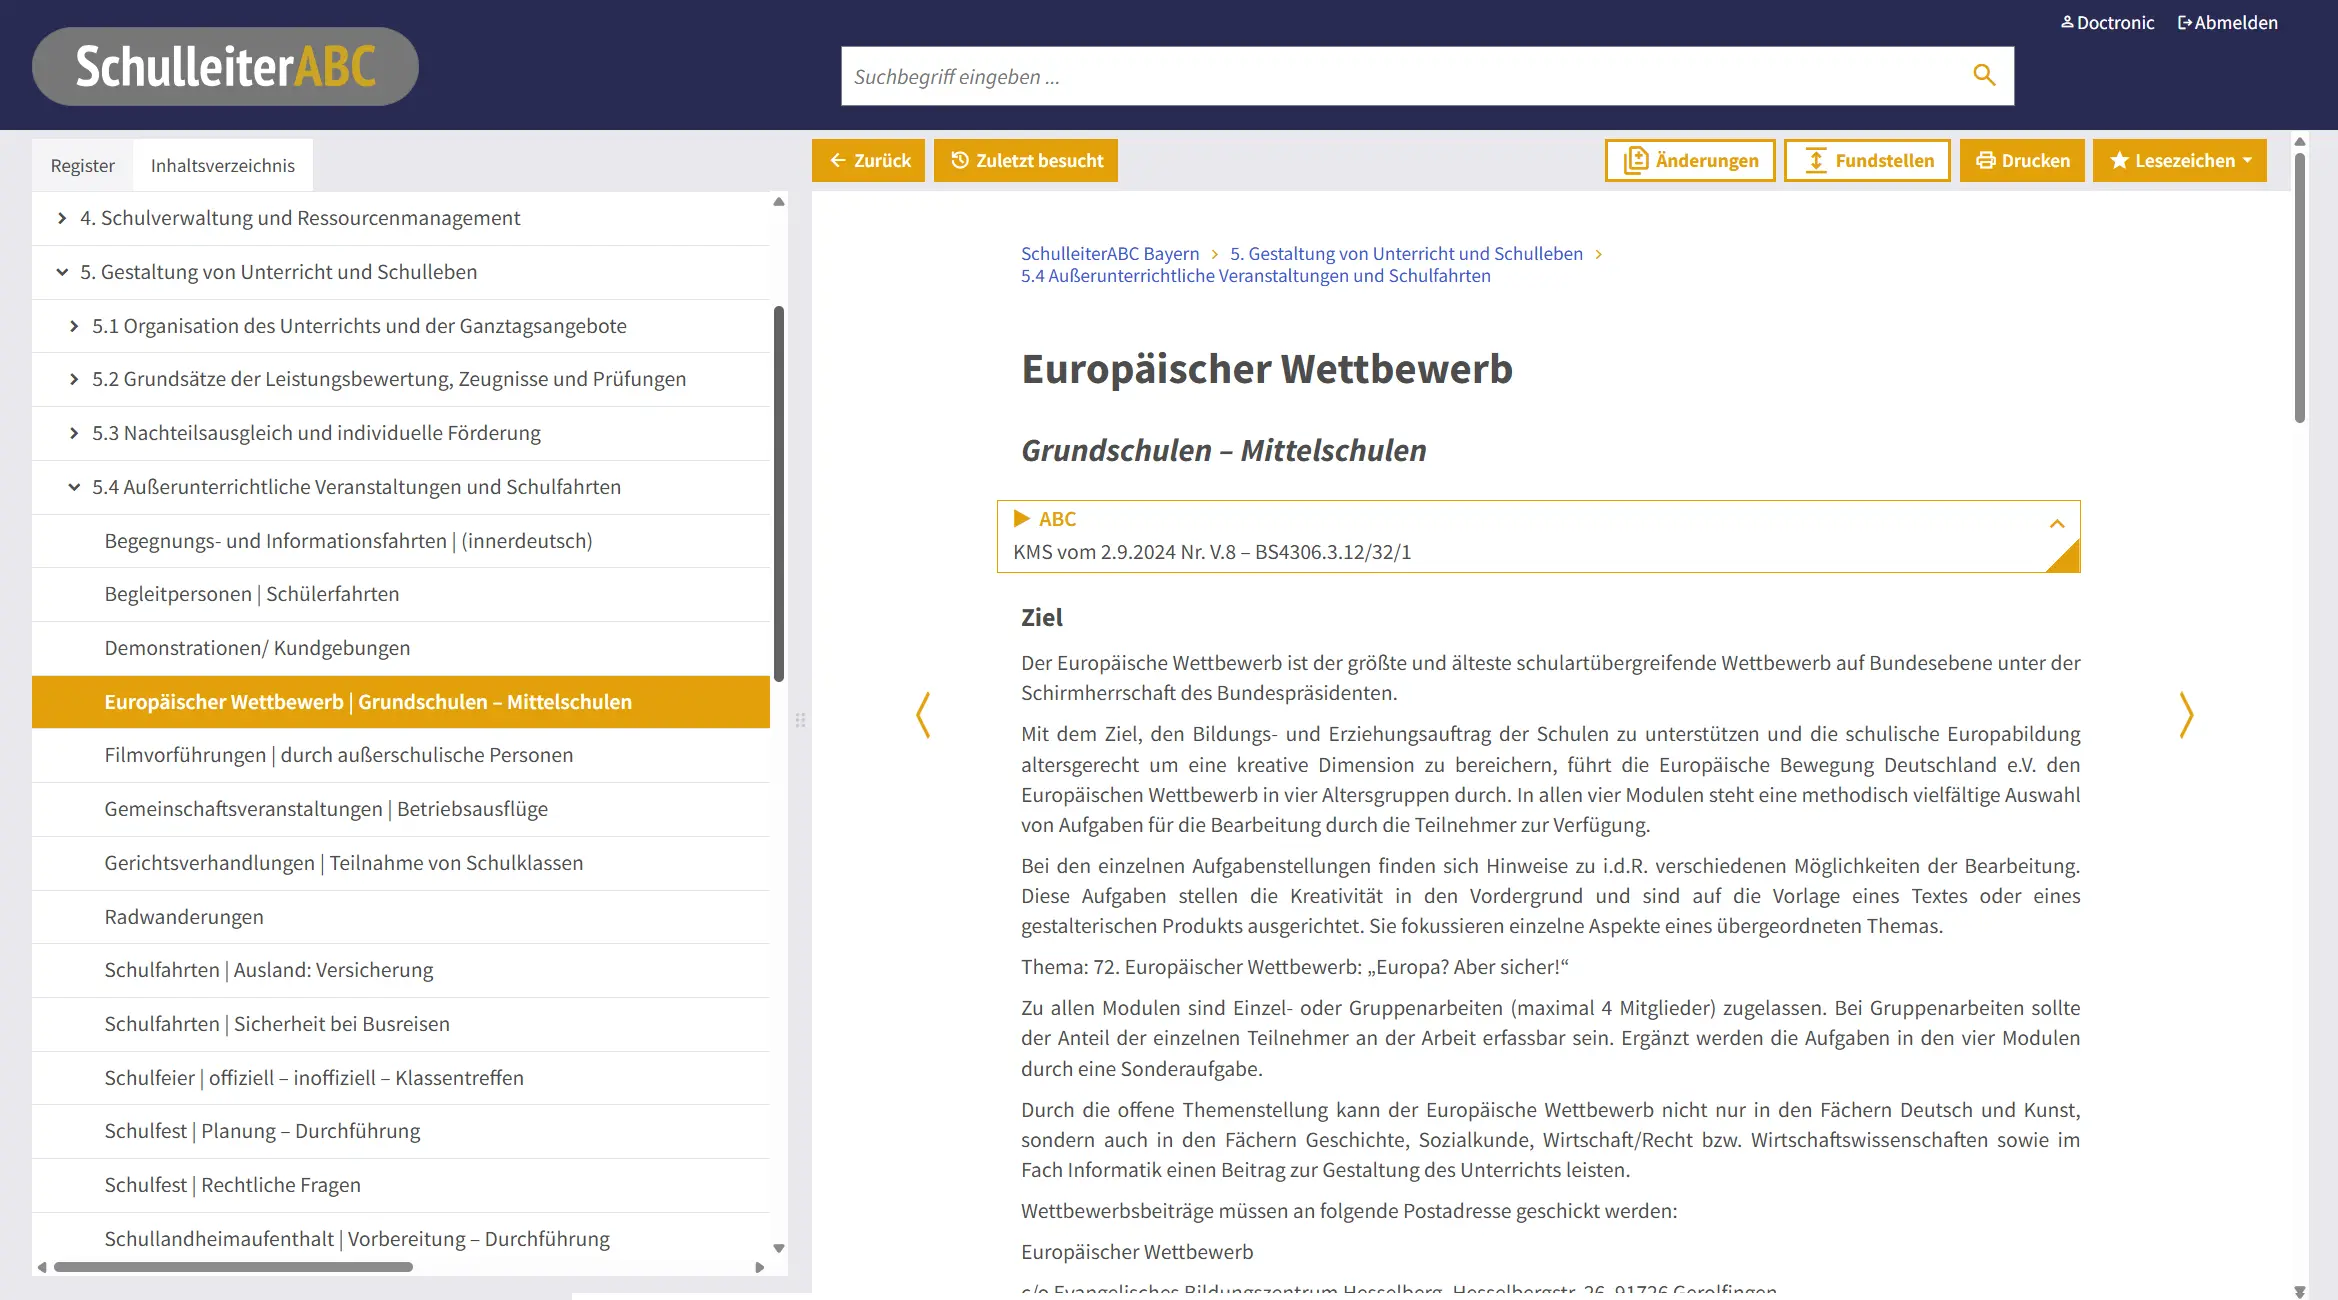2338x1300 pixels.
Task: Click the page vertical scrollbar thumb
Action: (x=2300, y=287)
